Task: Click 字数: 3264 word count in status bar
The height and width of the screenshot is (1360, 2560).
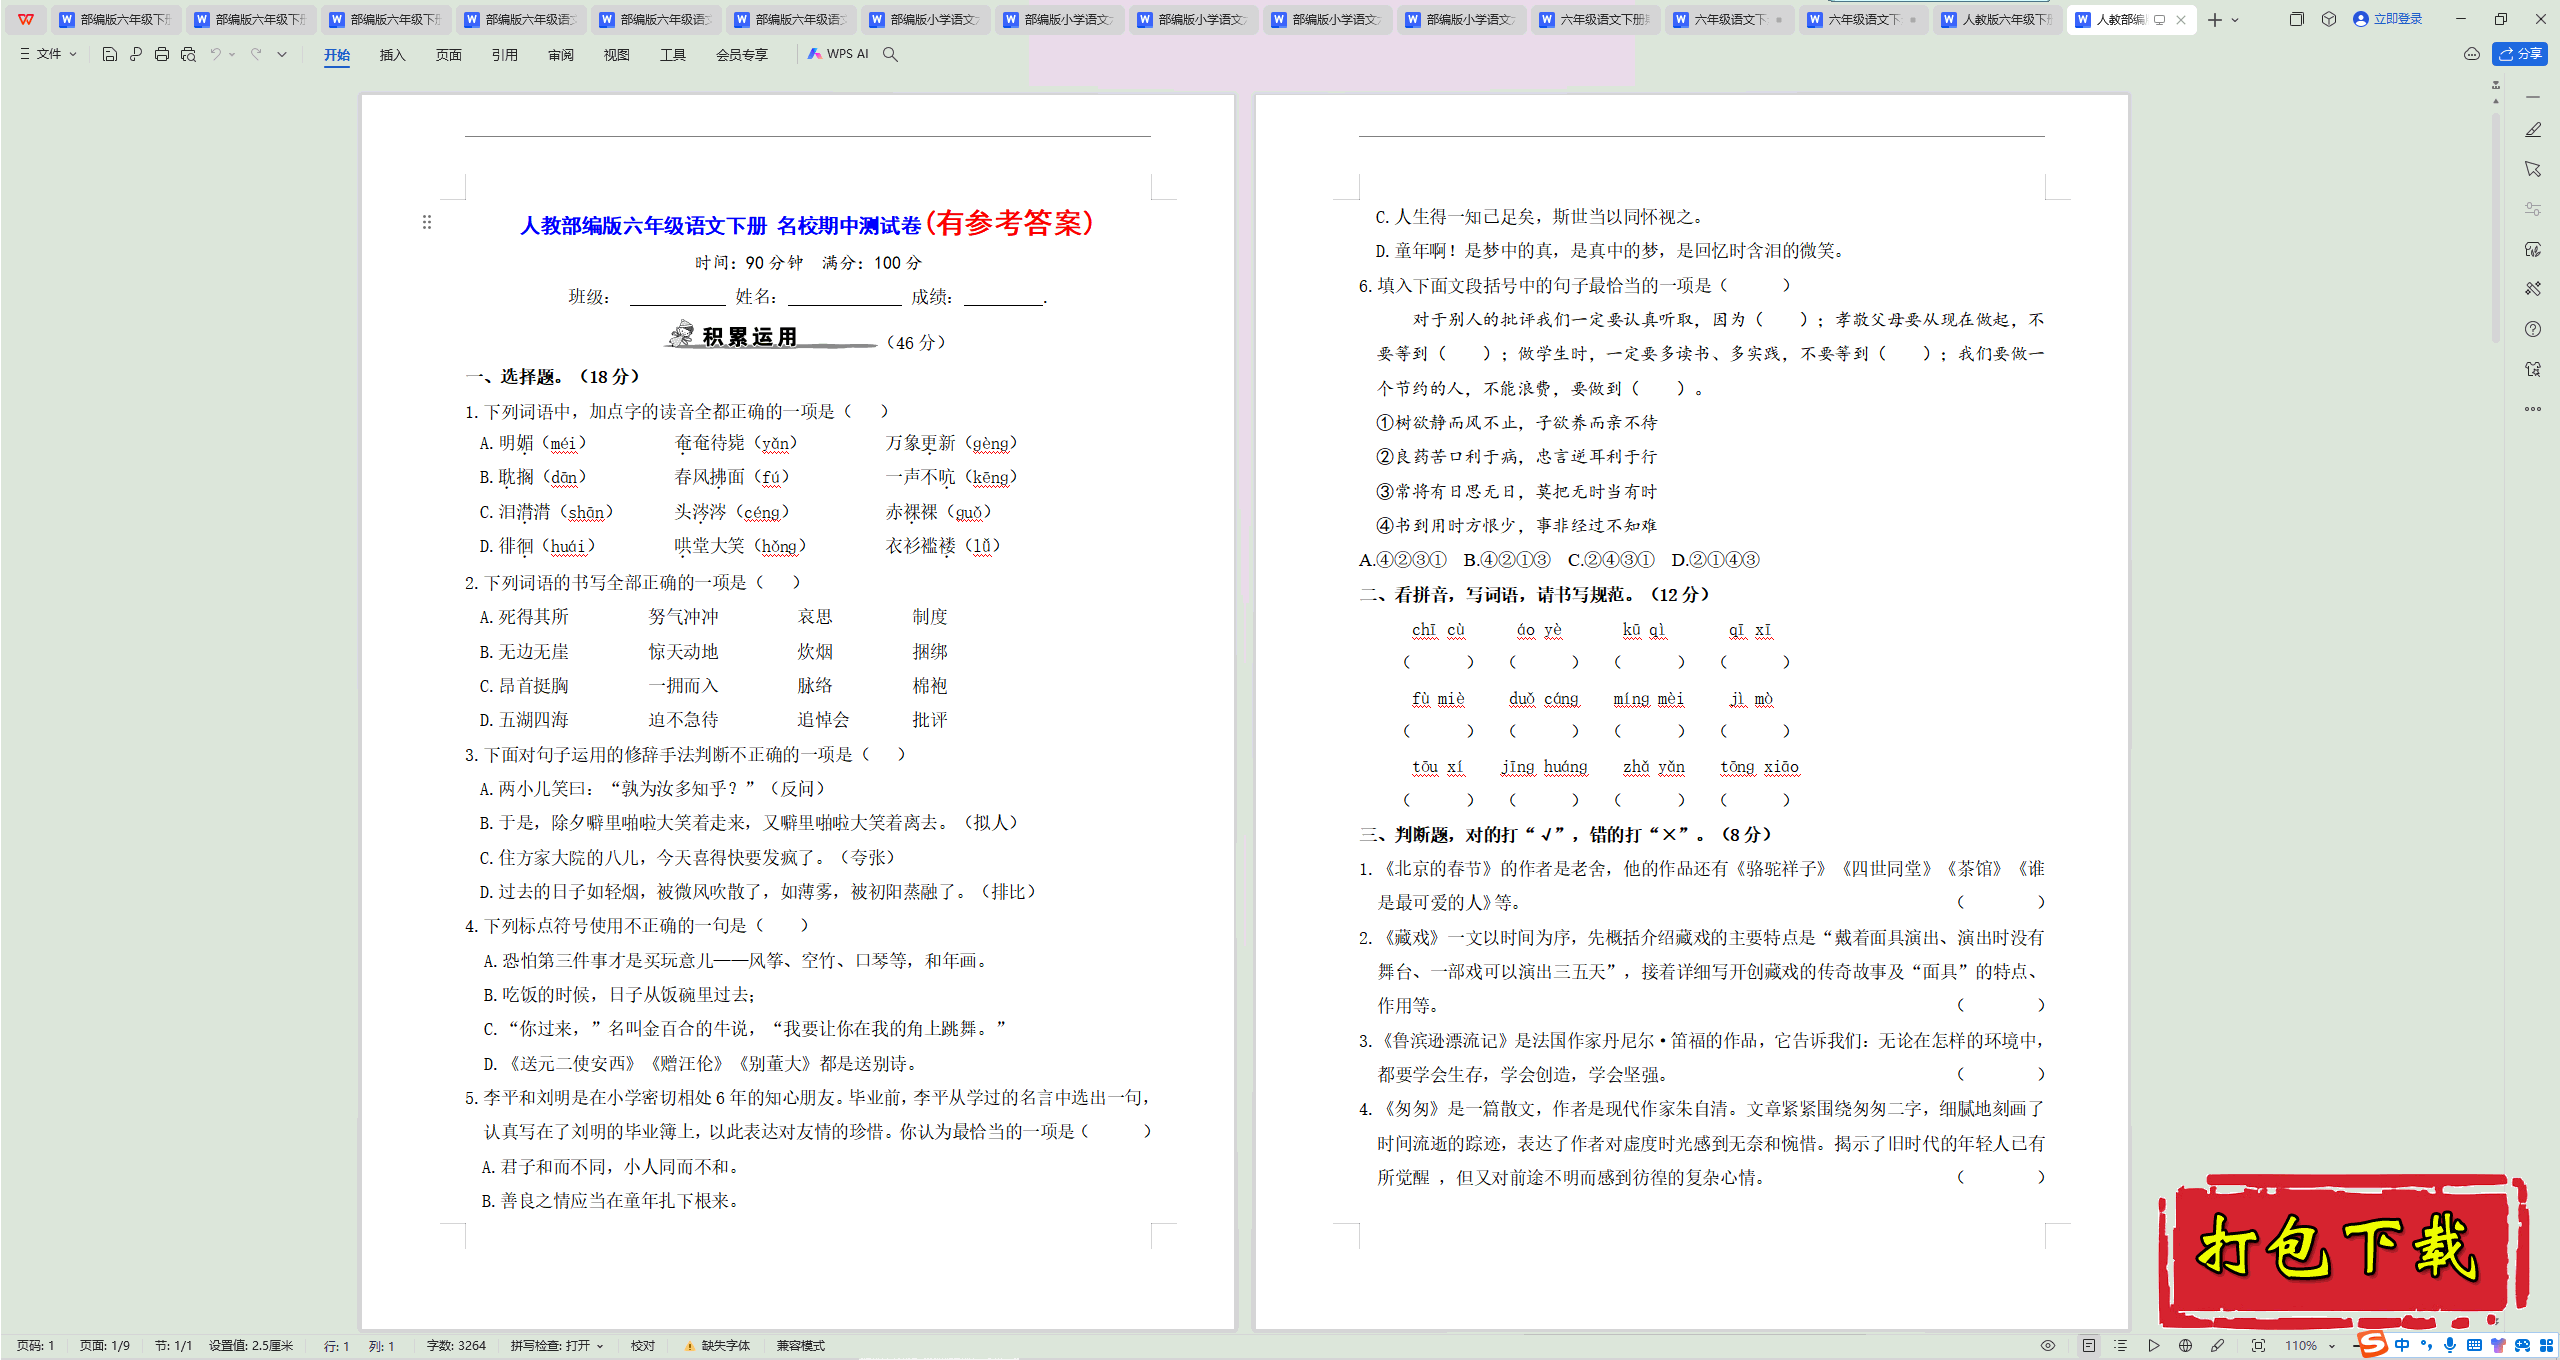Action: (x=456, y=1346)
